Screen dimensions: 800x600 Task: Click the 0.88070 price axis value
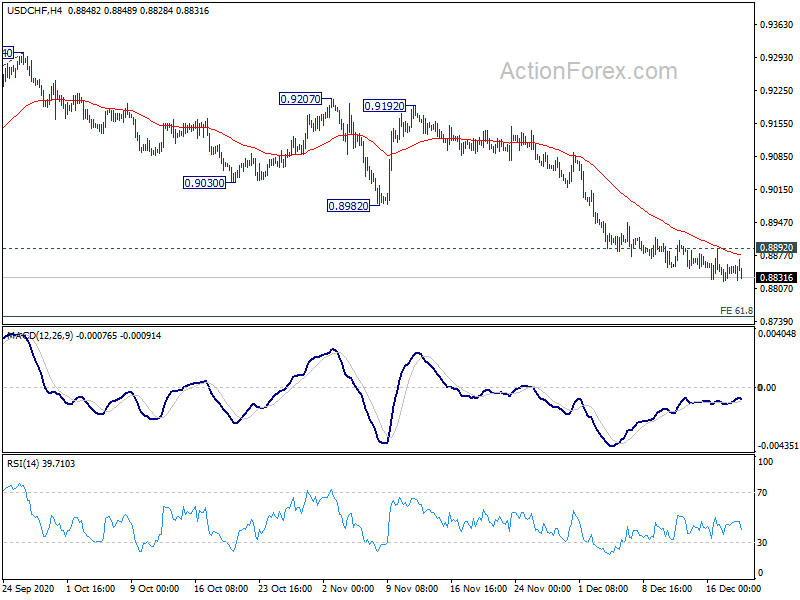[777, 289]
